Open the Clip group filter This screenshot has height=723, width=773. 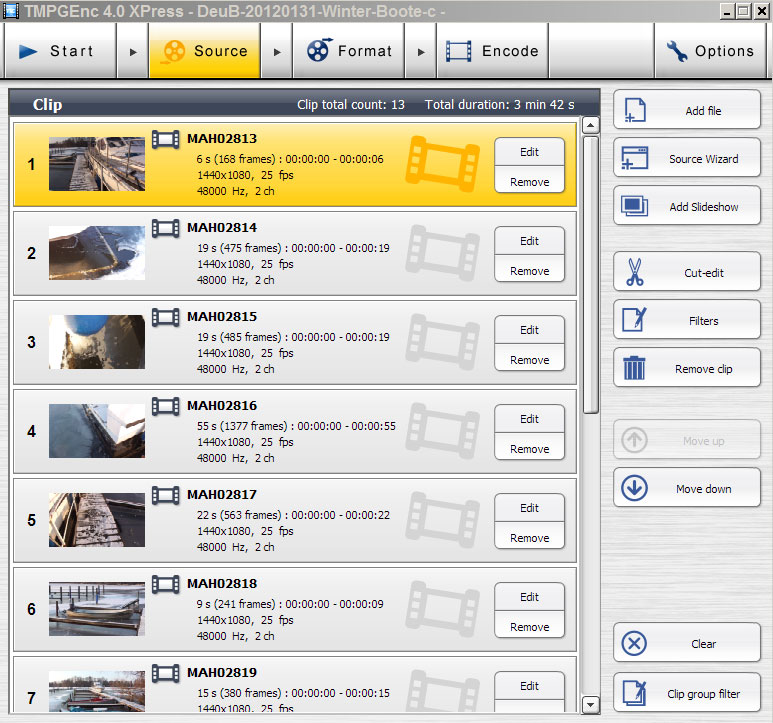686,692
